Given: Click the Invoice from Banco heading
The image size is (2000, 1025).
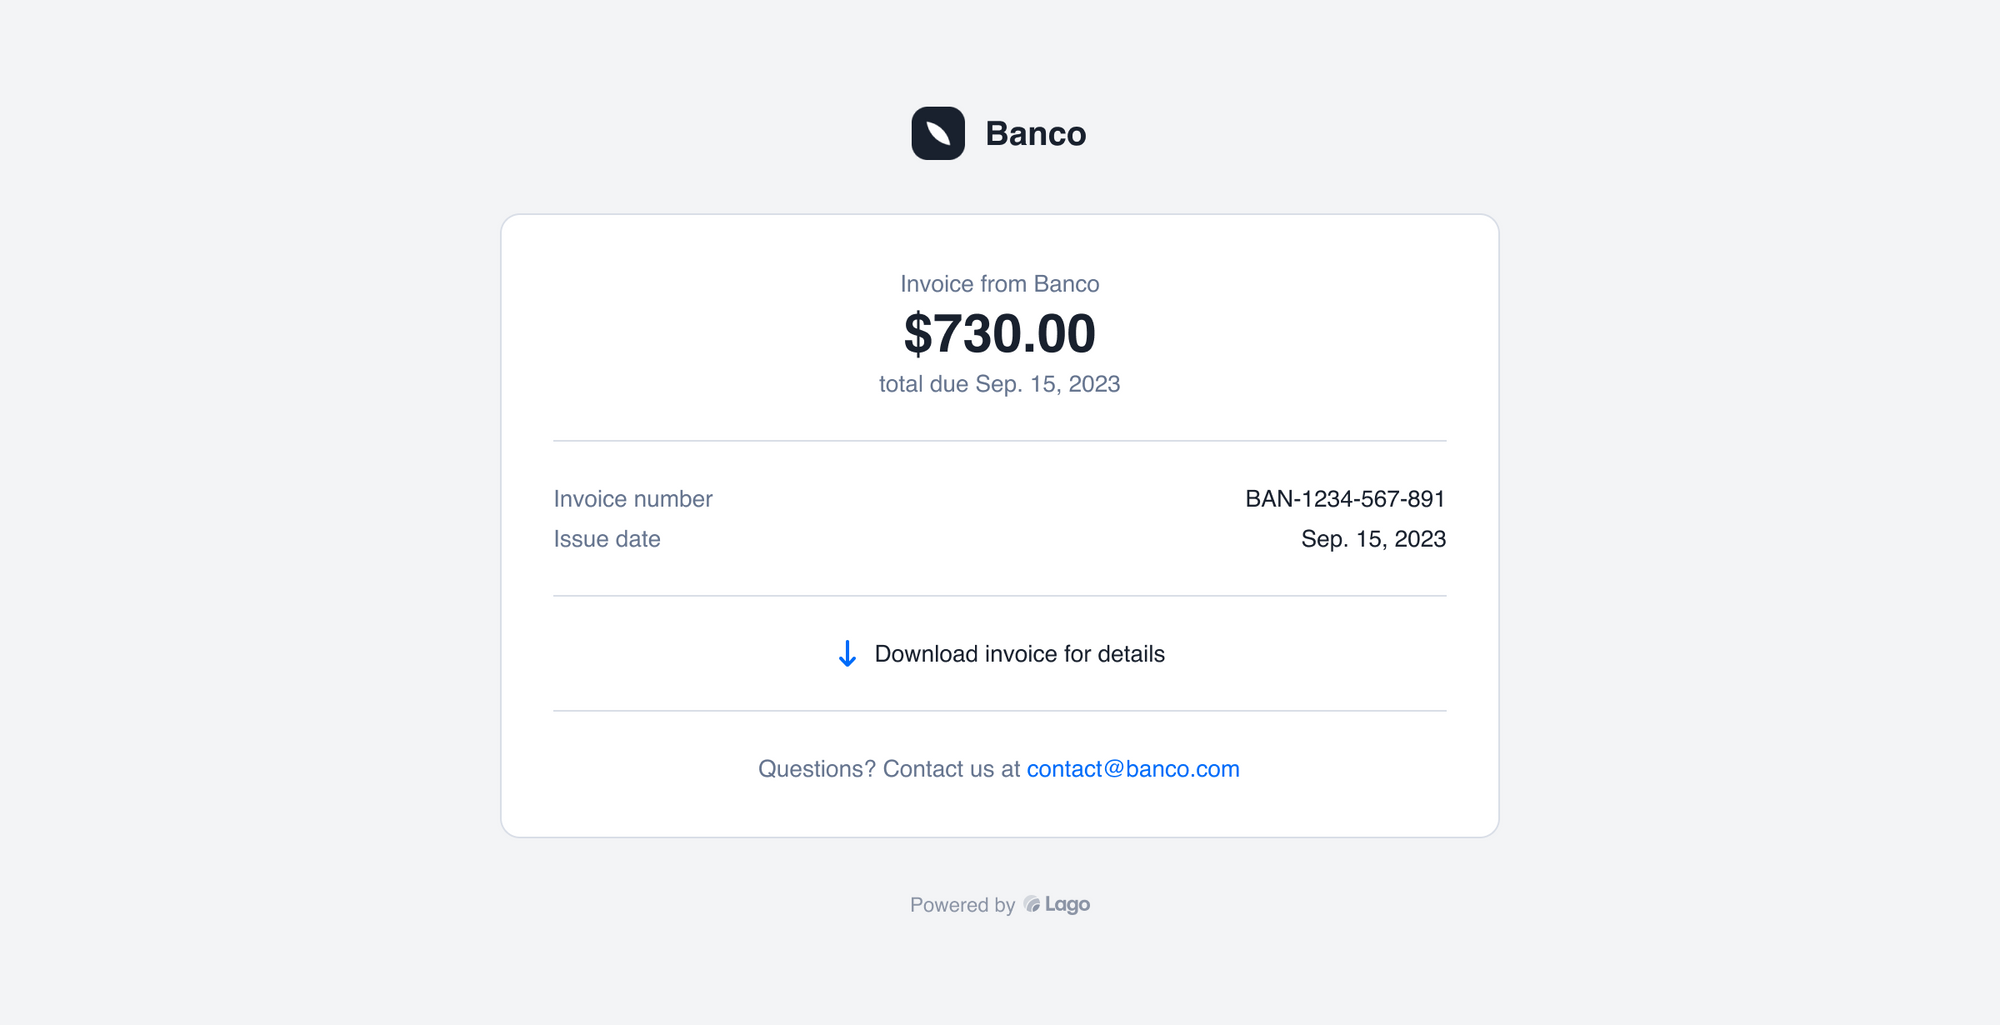Looking at the screenshot, I should tap(1000, 284).
